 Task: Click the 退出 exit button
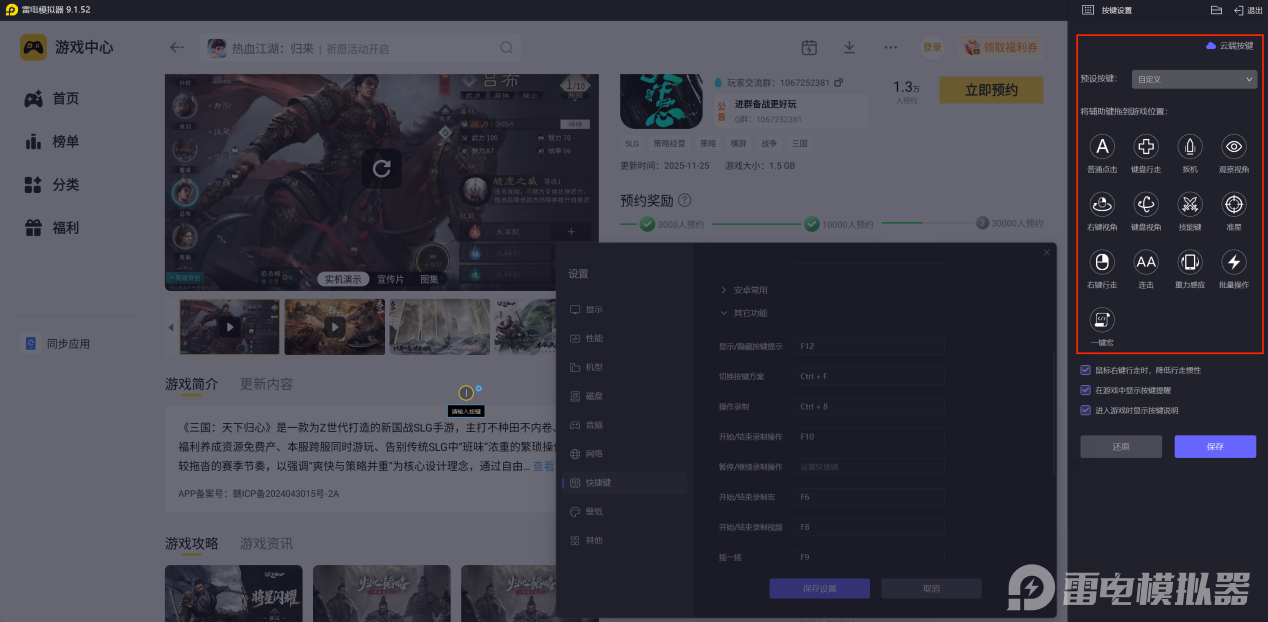coord(1248,10)
